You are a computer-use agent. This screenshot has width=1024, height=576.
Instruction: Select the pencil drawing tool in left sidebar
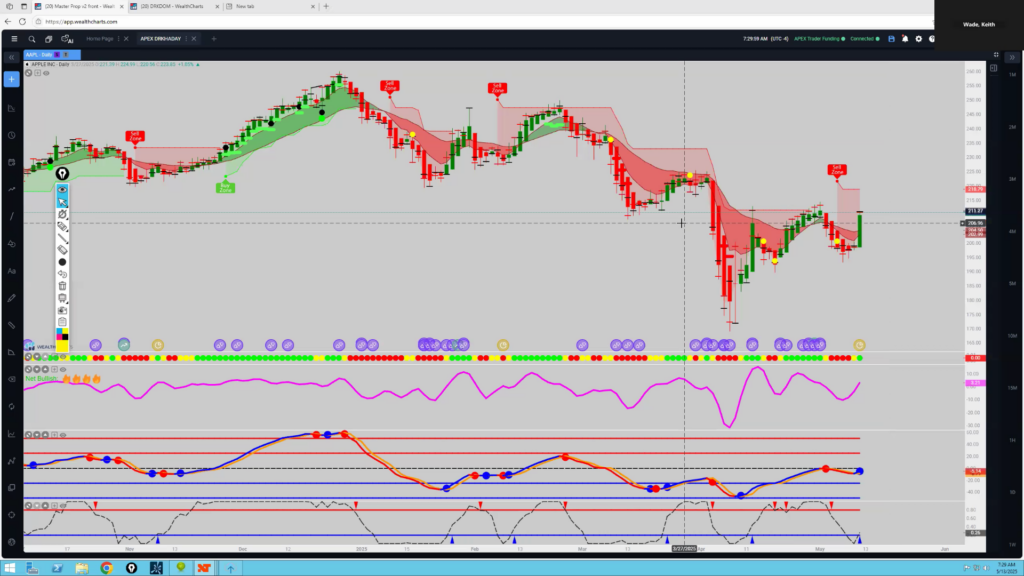click(x=12, y=298)
